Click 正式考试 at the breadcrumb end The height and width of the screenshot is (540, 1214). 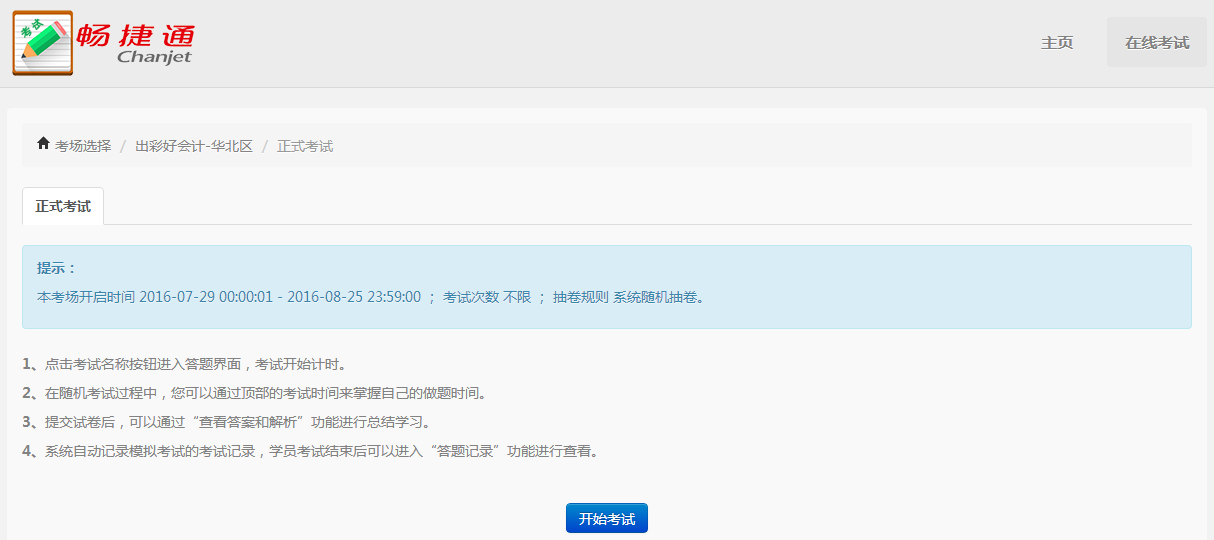[x=305, y=146]
